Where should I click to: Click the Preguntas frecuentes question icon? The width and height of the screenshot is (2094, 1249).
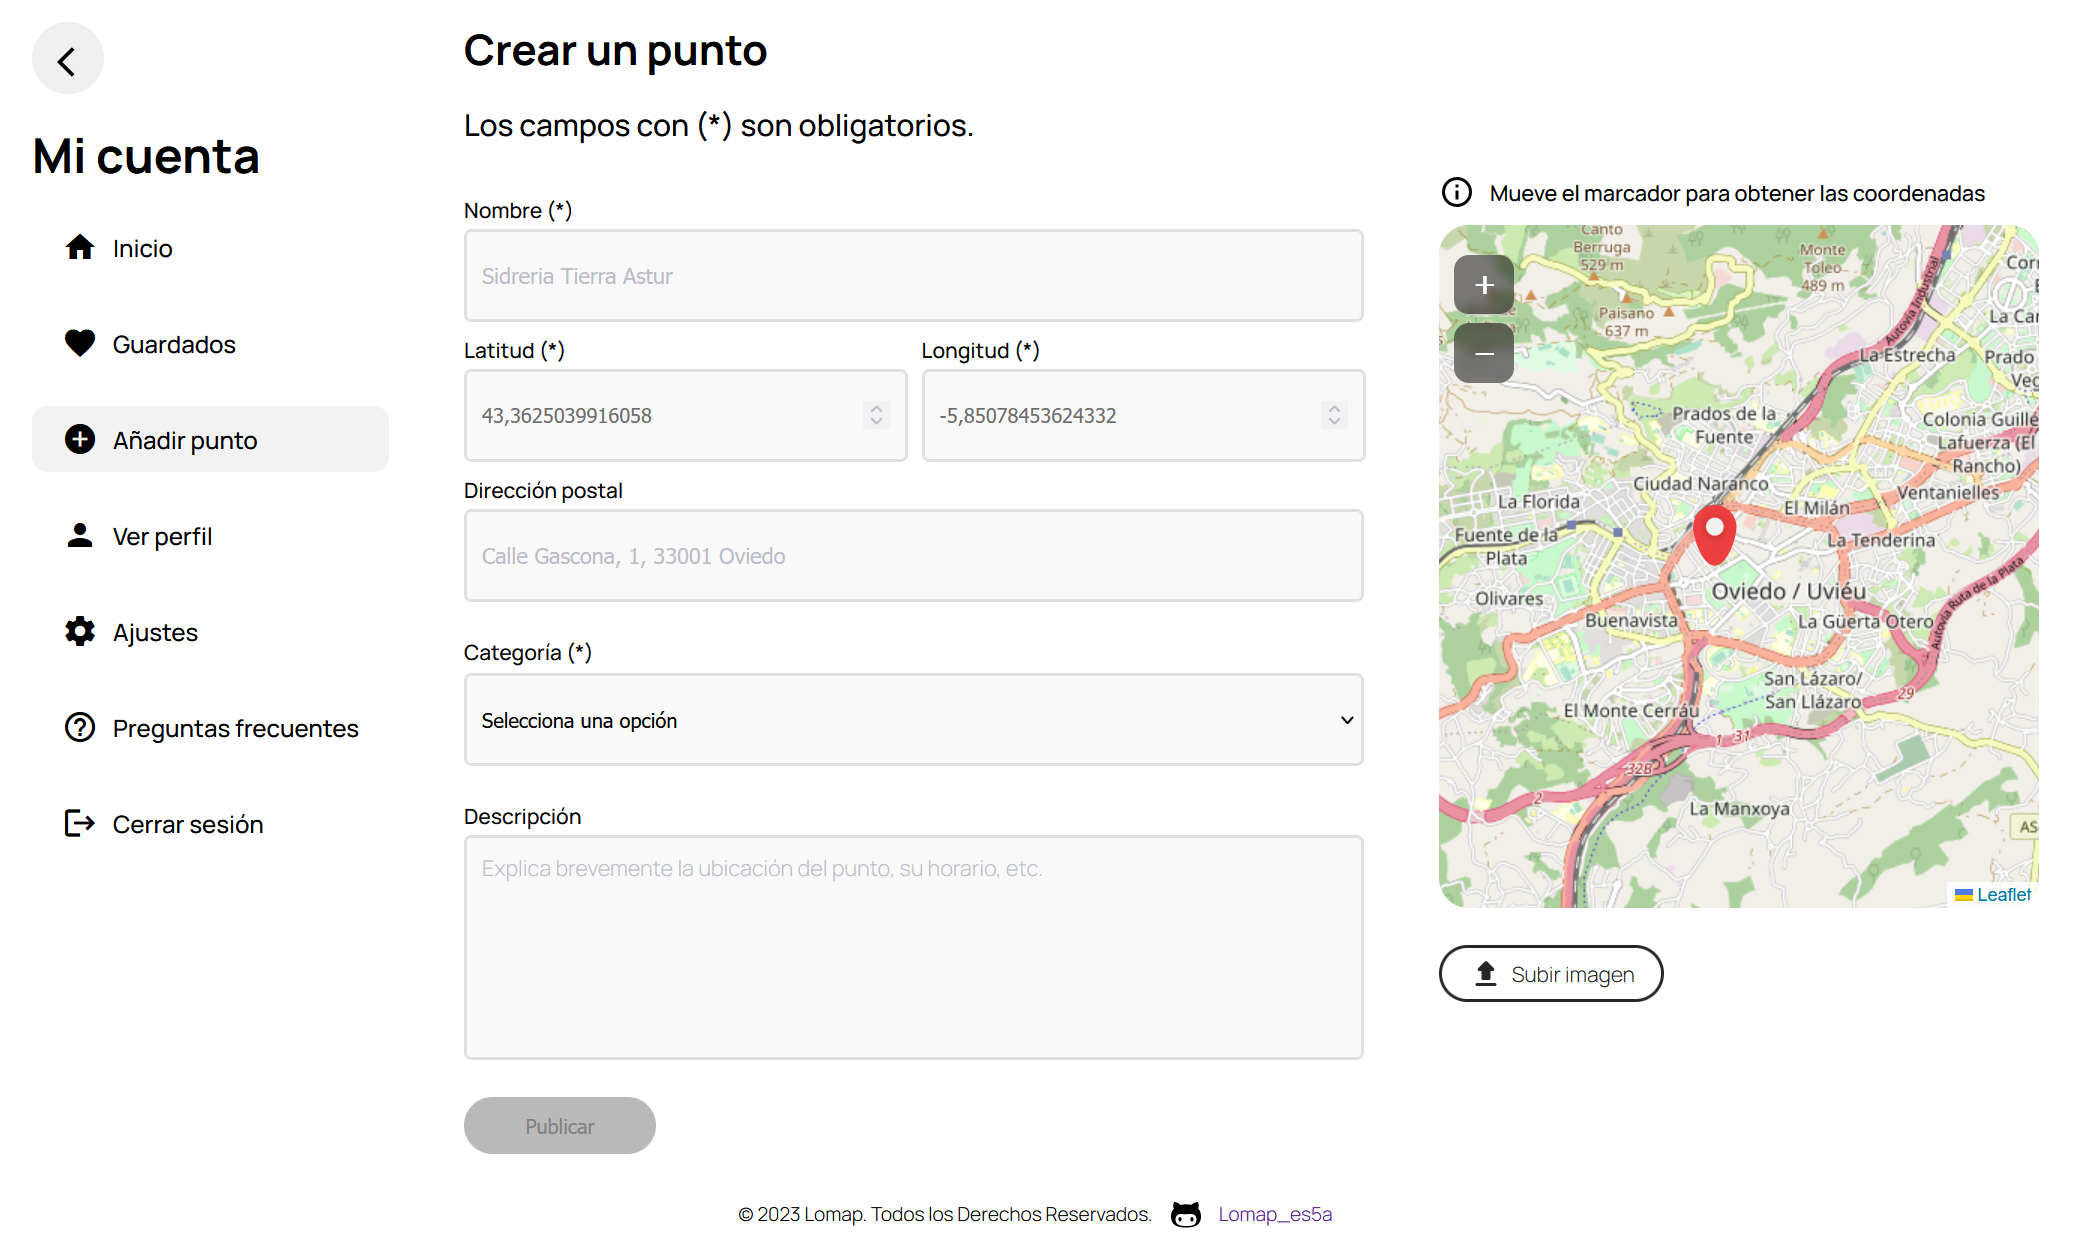(80, 727)
